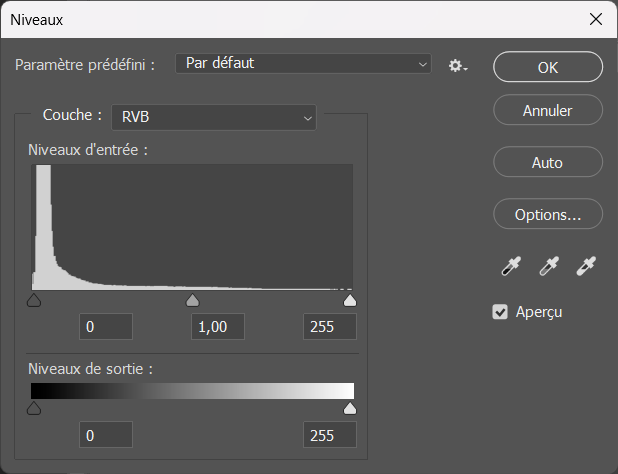Open the Options… dialog
The width and height of the screenshot is (618, 474).
click(x=548, y=214)
